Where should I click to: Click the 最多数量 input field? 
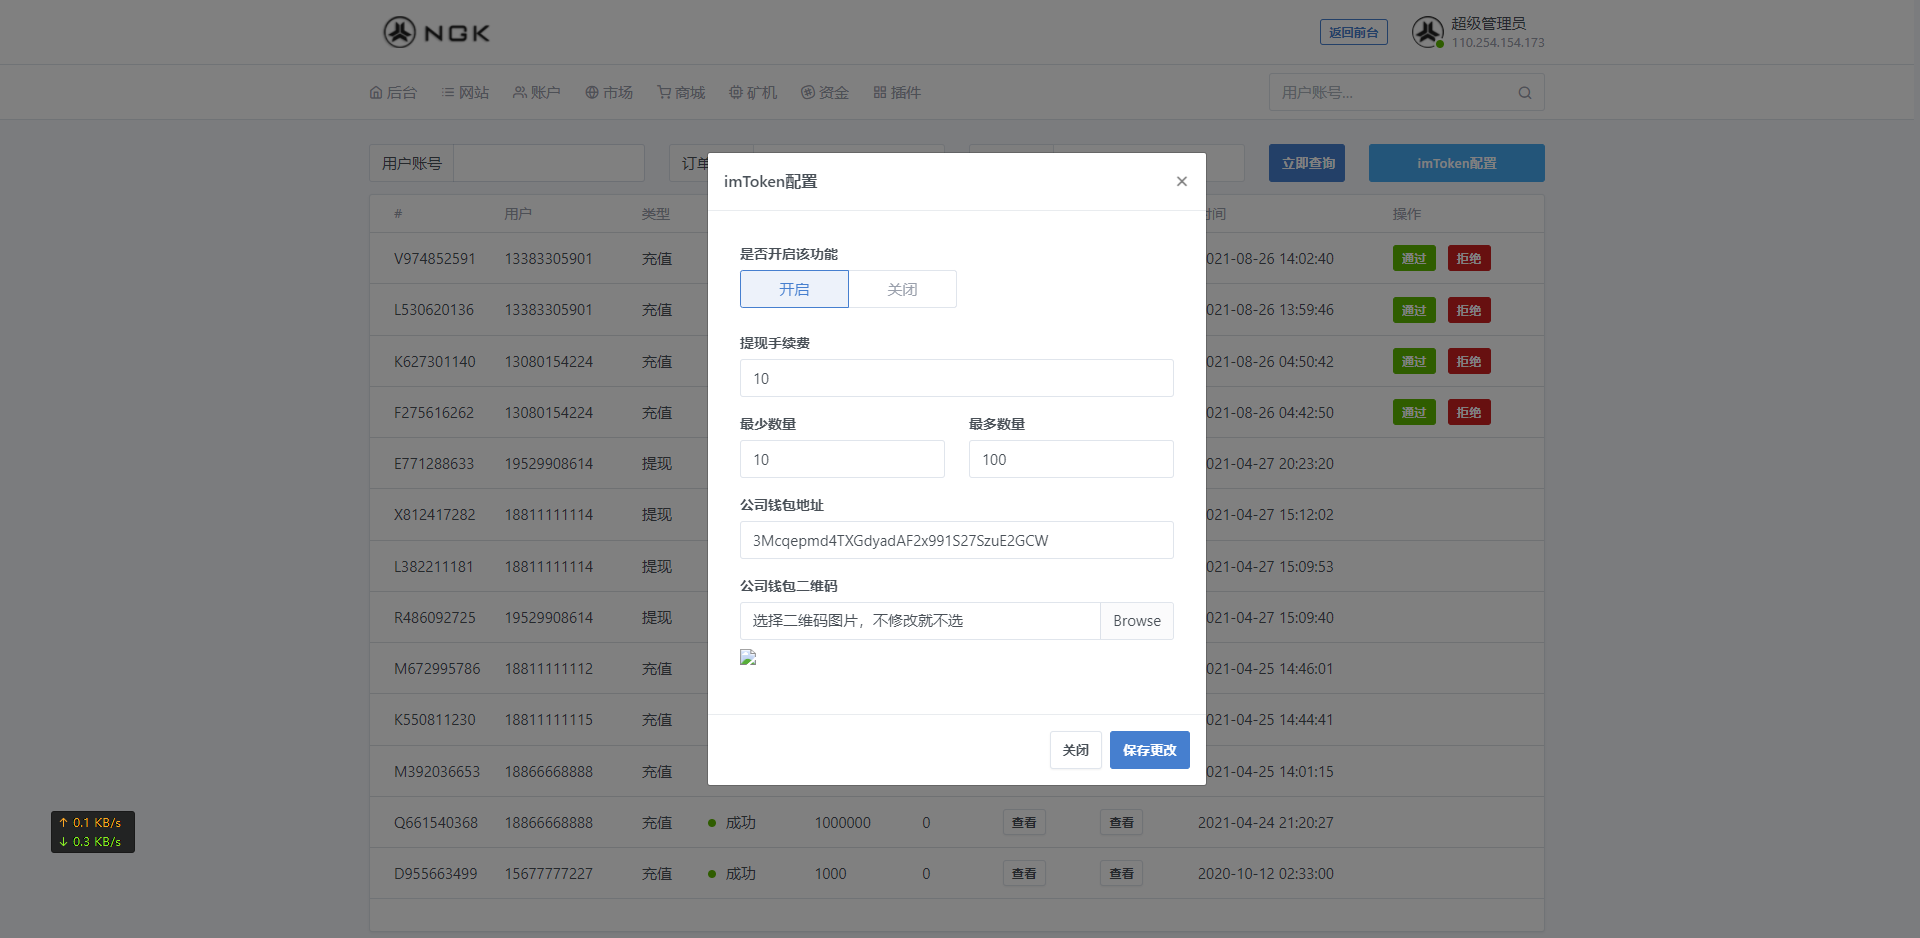pos(1071,459)
